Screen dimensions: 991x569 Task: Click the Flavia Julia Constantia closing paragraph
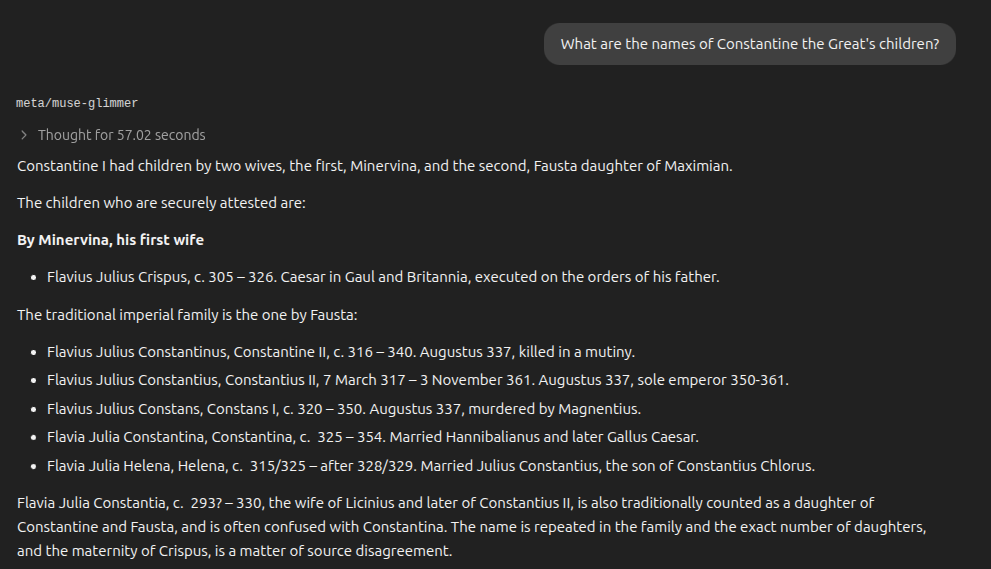pyautogui.click(x=471, y=527)
